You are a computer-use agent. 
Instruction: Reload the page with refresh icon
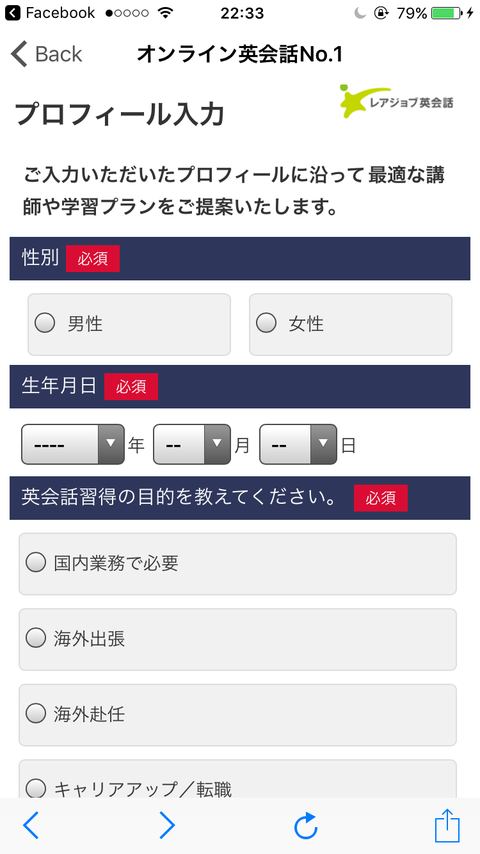pyautogui.click(x=306, y=826)
